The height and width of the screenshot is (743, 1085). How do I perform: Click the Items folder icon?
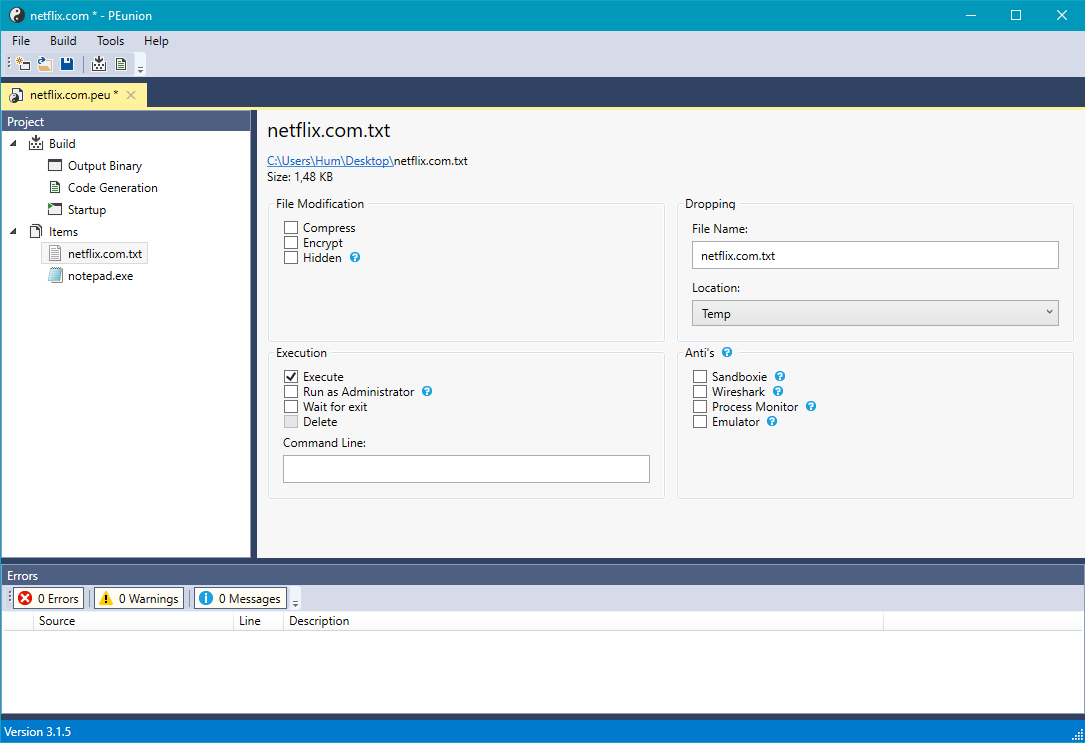pos(36,231)
